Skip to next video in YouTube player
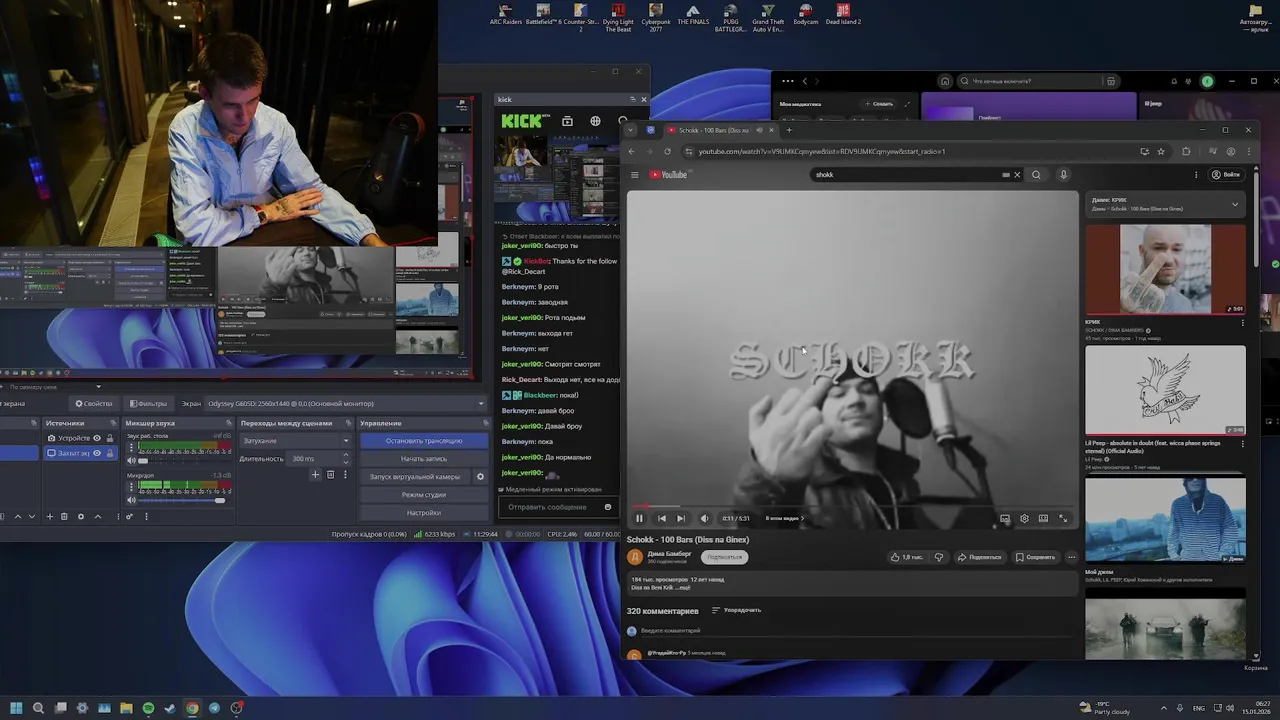 [x=681, y=518]
